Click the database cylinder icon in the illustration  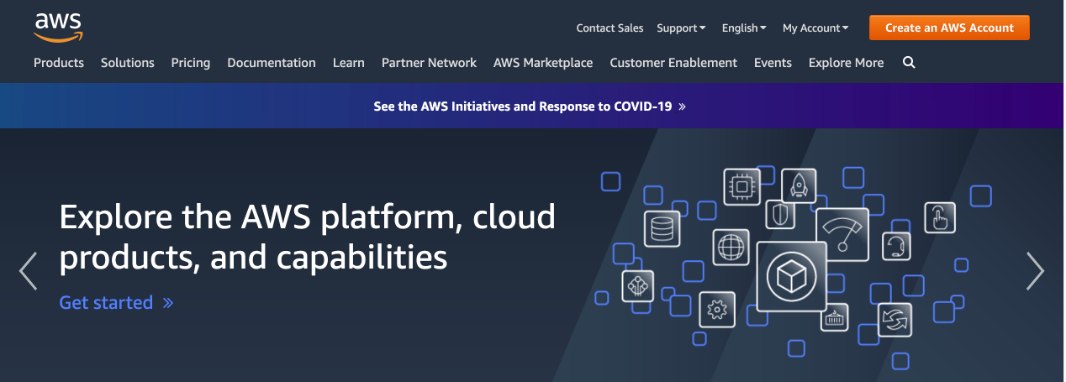click(661, 229)
